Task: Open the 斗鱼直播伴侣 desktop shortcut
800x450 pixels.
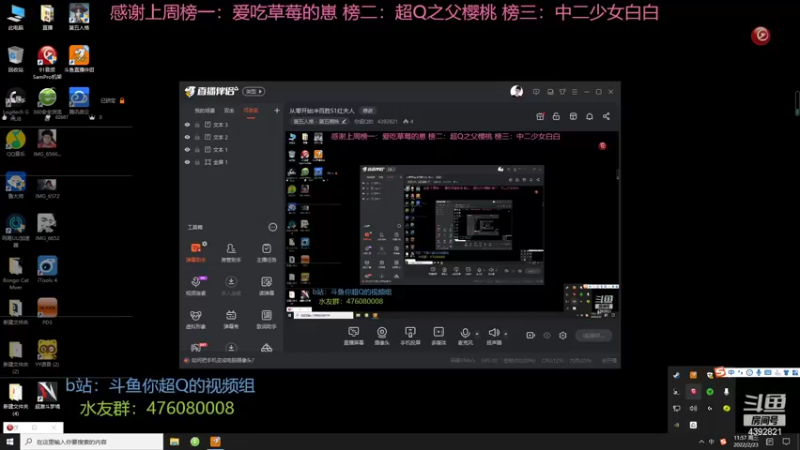Action: click(79, 59)
